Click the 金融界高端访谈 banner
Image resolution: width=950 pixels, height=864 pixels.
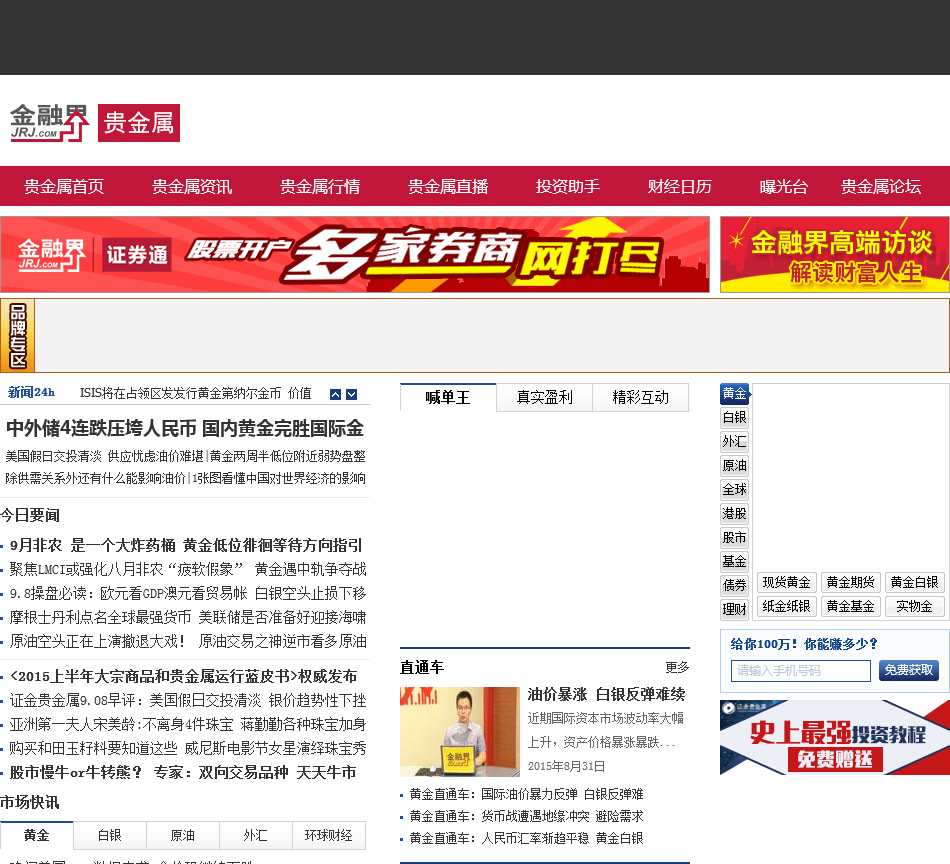click(835, 254)
